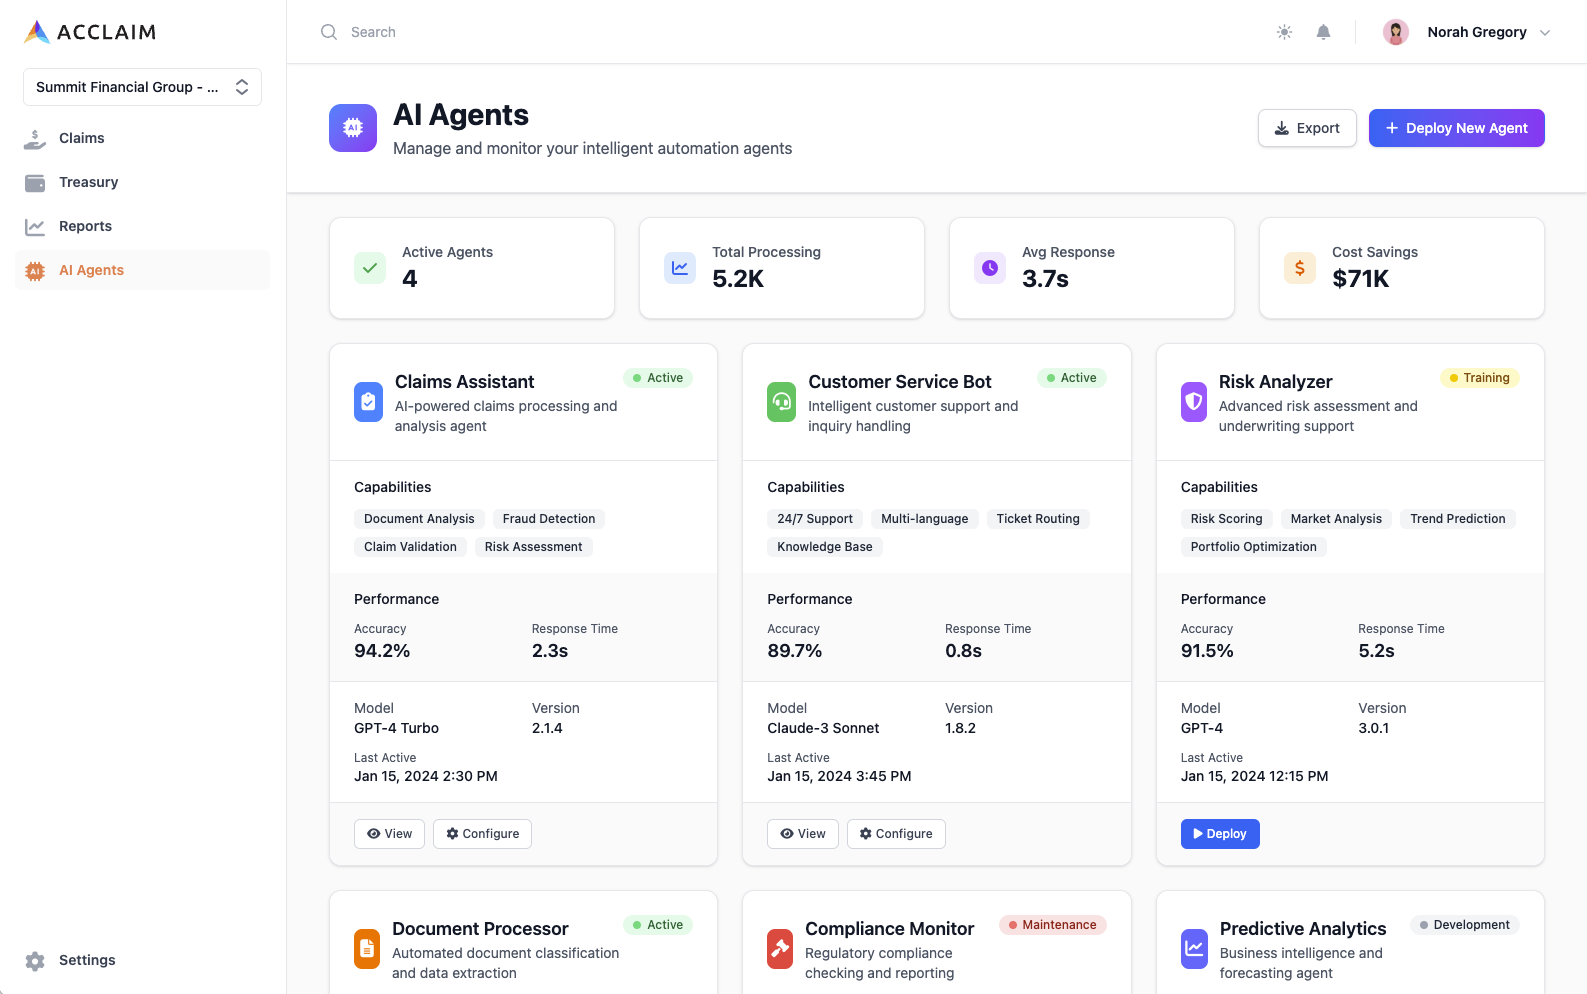View the Customer Service Bot agent

click(803, 834)
